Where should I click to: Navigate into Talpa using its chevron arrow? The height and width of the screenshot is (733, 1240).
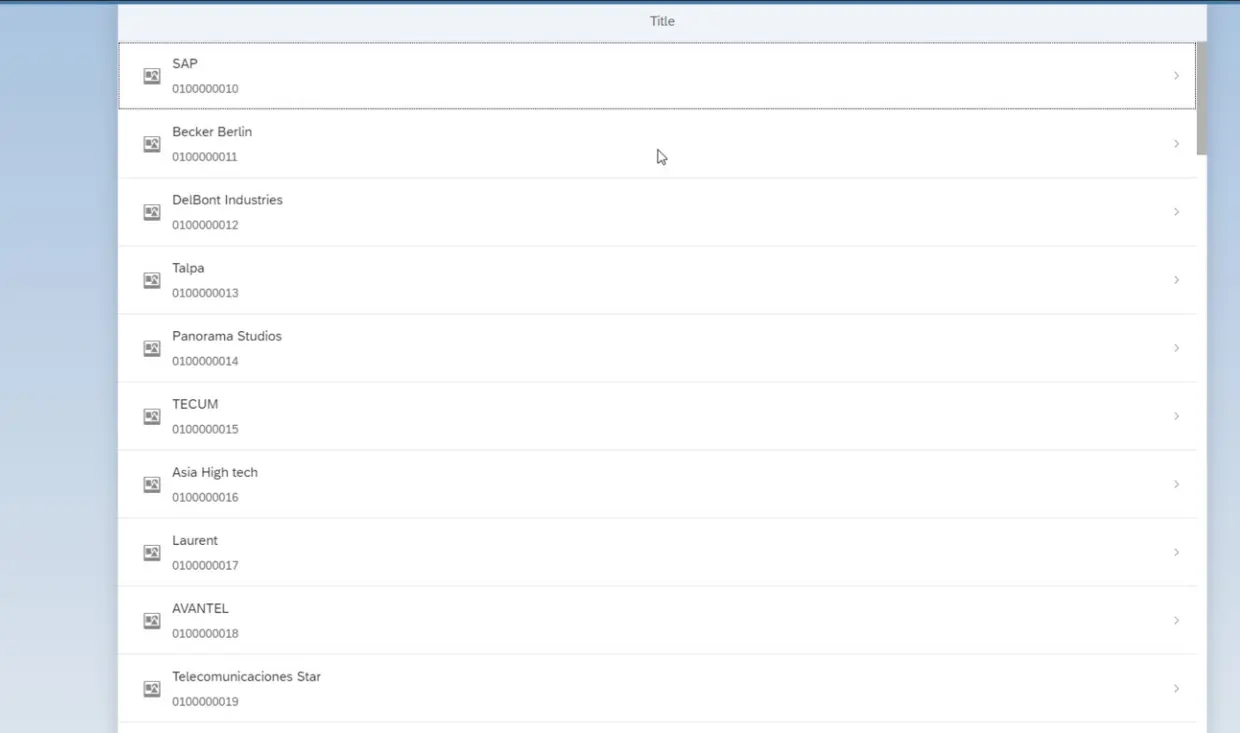point(1176,280)
